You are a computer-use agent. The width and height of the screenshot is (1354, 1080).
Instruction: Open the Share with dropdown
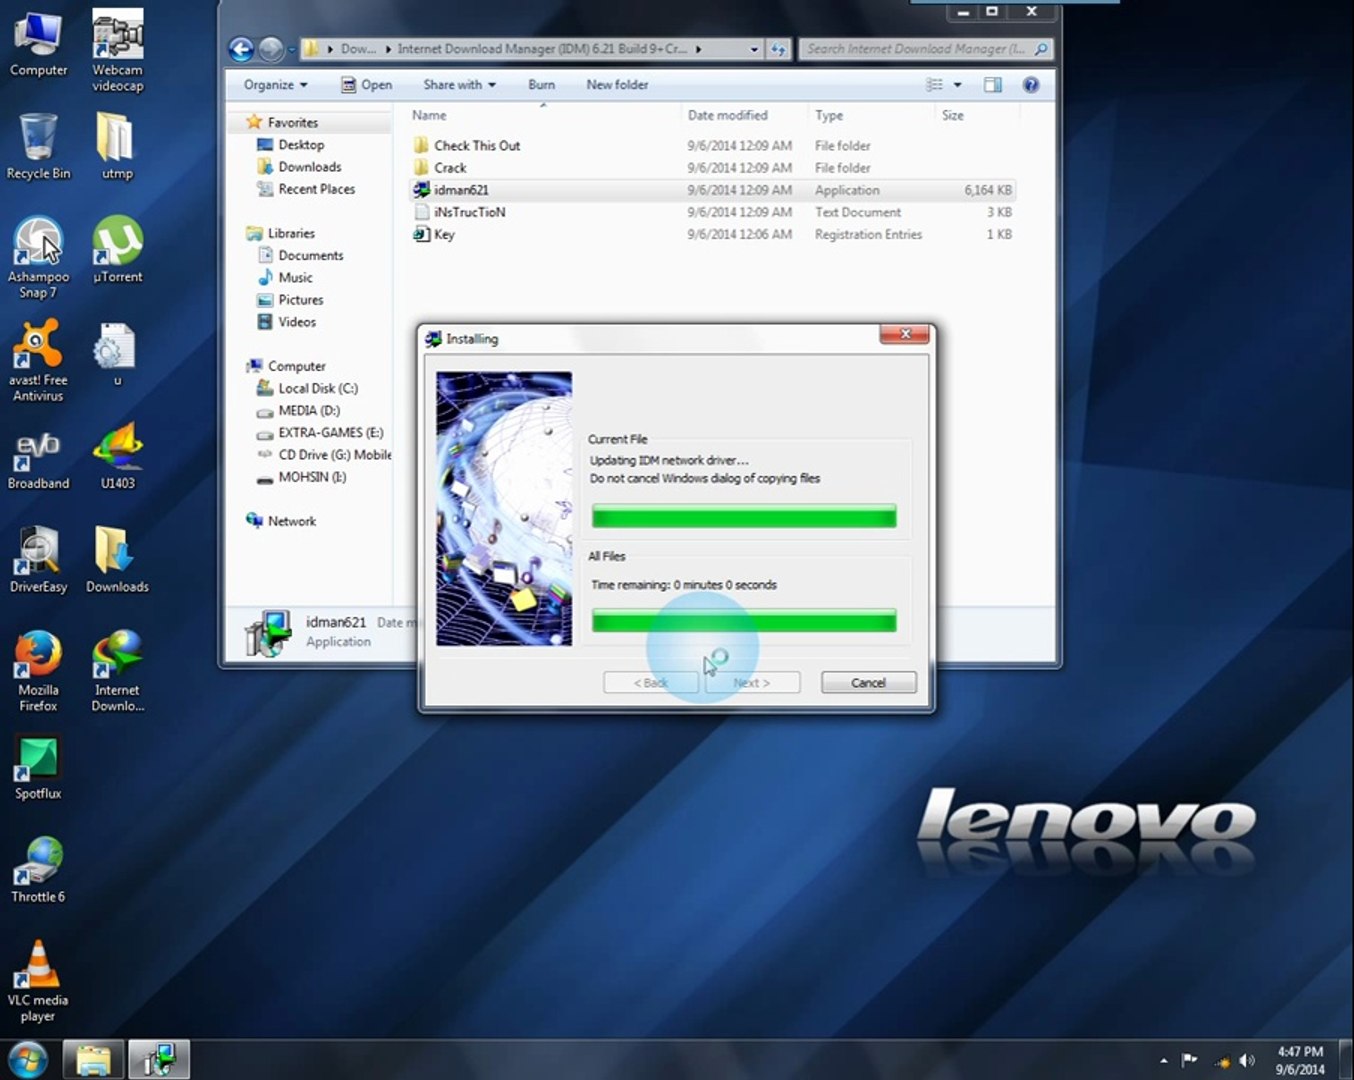click(459, 85)
